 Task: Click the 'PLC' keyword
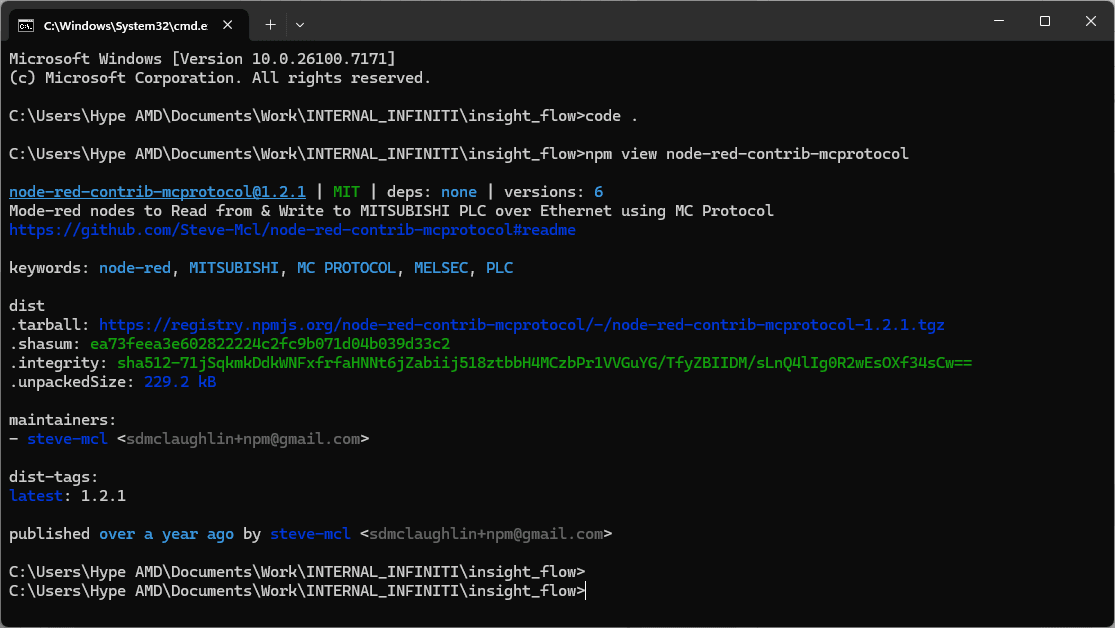tap(499, 268)
